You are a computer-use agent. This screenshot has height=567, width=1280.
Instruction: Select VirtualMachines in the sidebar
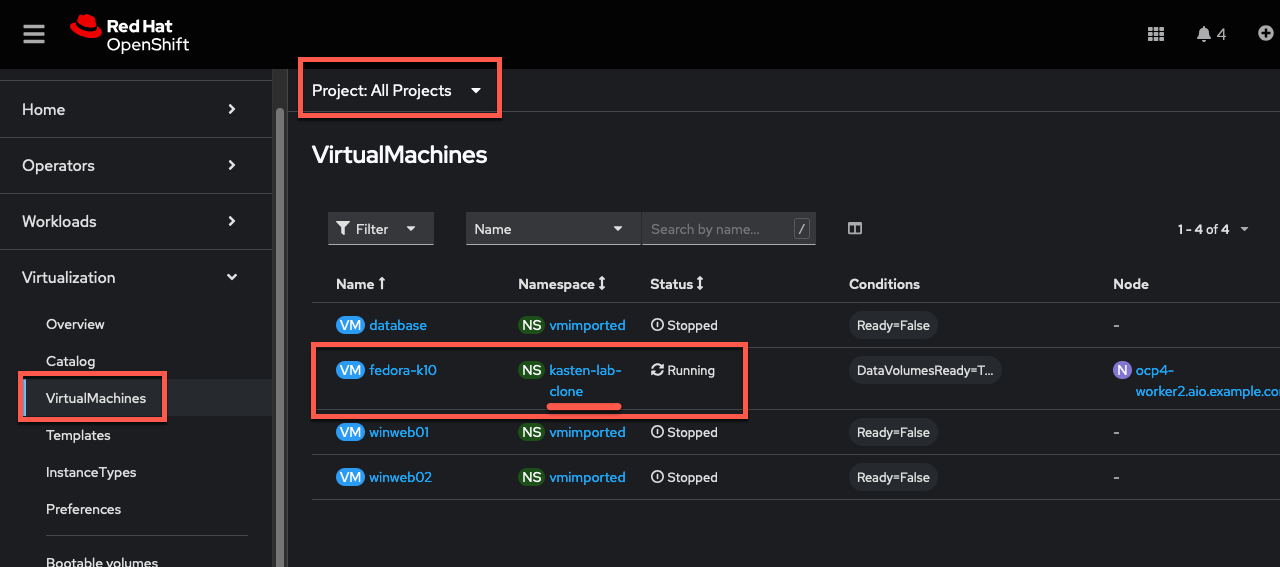click(96, 398)
